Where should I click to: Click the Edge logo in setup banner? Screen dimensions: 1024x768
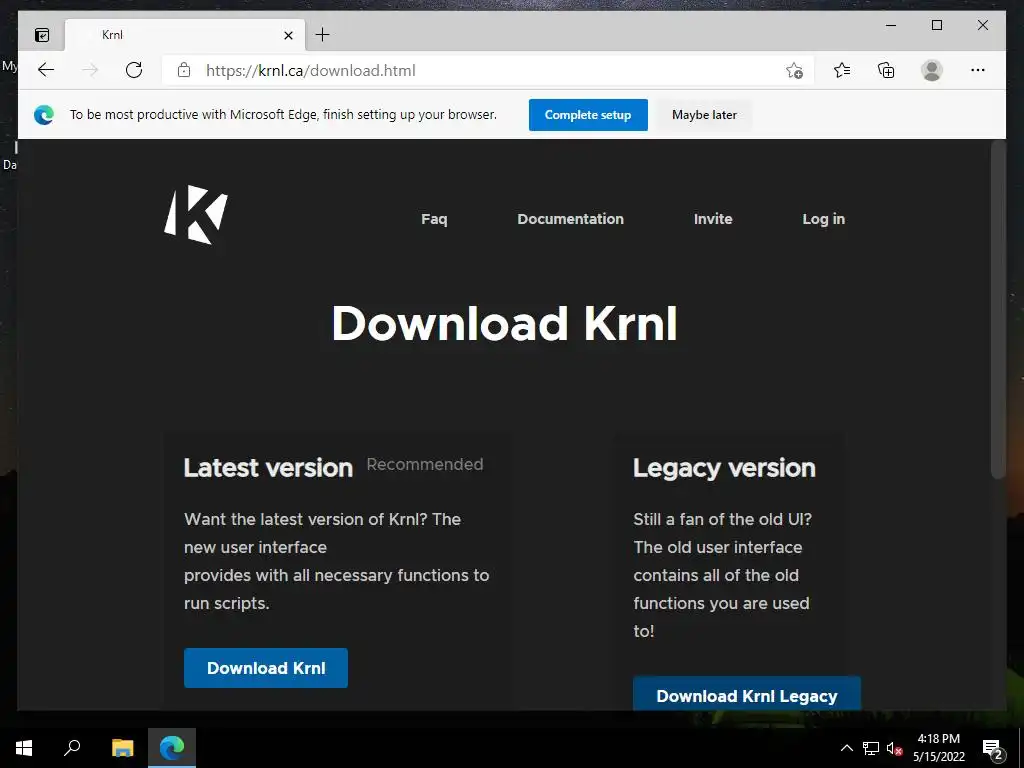[44, 115]
